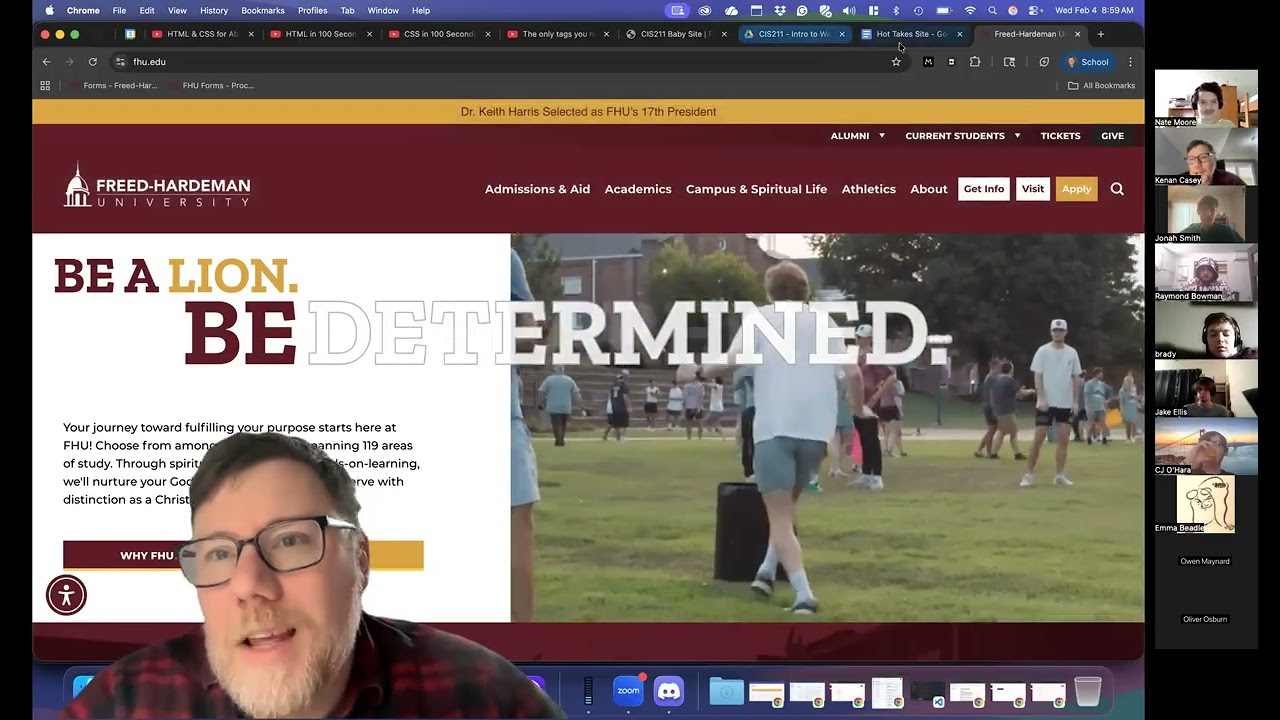Click the Freed-Hardeman University logo

pos(157,186)
